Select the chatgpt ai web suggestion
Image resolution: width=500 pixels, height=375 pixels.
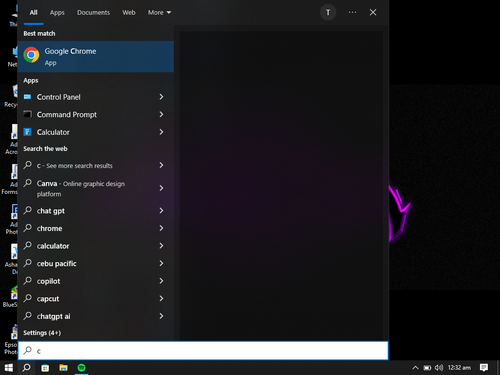coord(96,316)
